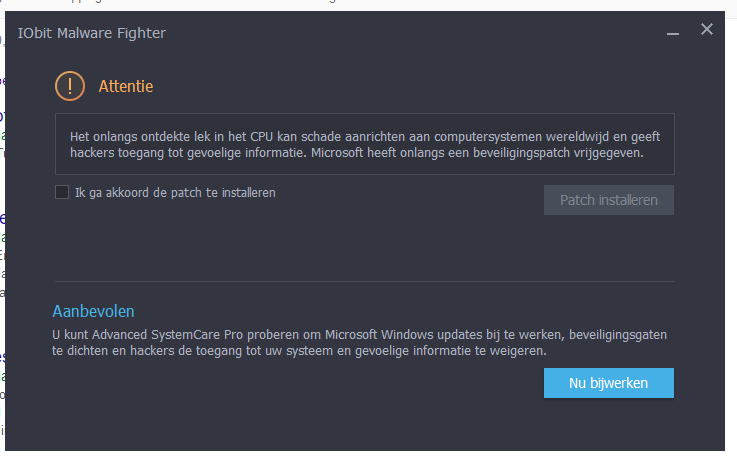Screen dimensions: 737x465
Task: Click the 'Patch installeren' button
Action: tap(609, 200)
